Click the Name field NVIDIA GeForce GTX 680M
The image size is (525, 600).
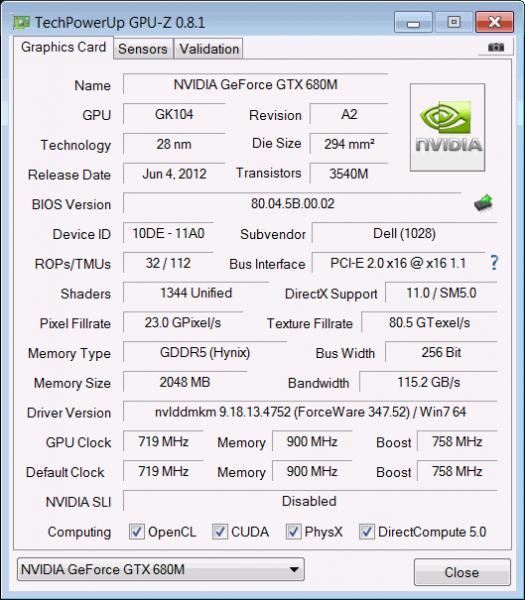(256, 84)
